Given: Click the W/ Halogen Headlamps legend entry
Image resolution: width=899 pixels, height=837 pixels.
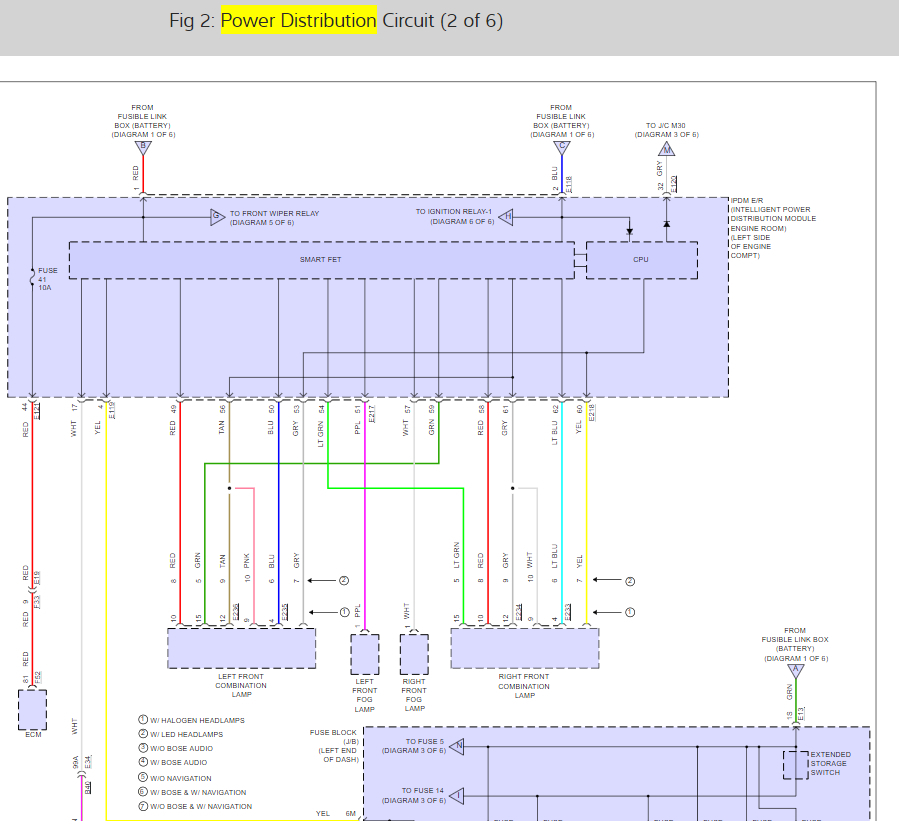Looking at the screenshot, I should click(191, 720).
